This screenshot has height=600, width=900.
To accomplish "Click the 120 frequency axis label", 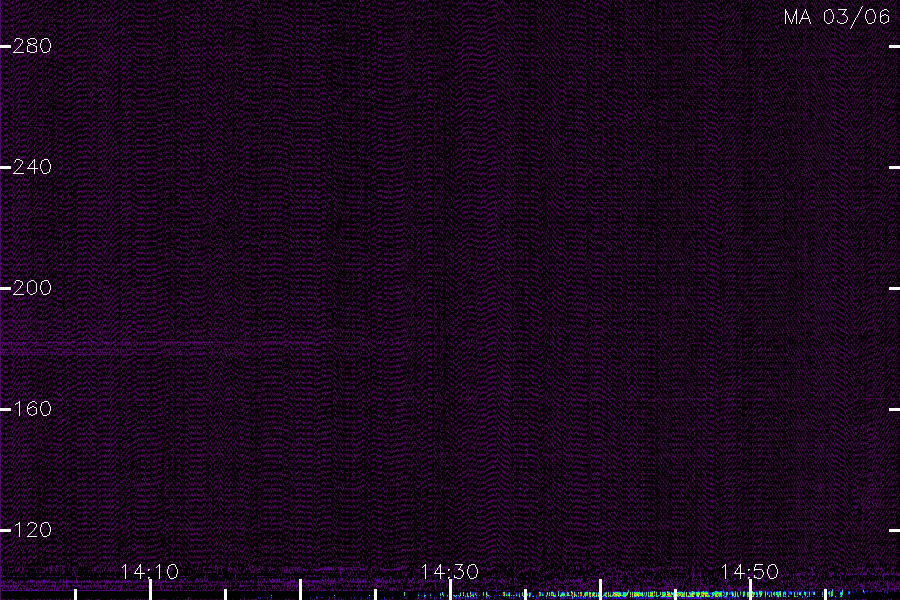I will pyautogui.click(x=32, y=529).
